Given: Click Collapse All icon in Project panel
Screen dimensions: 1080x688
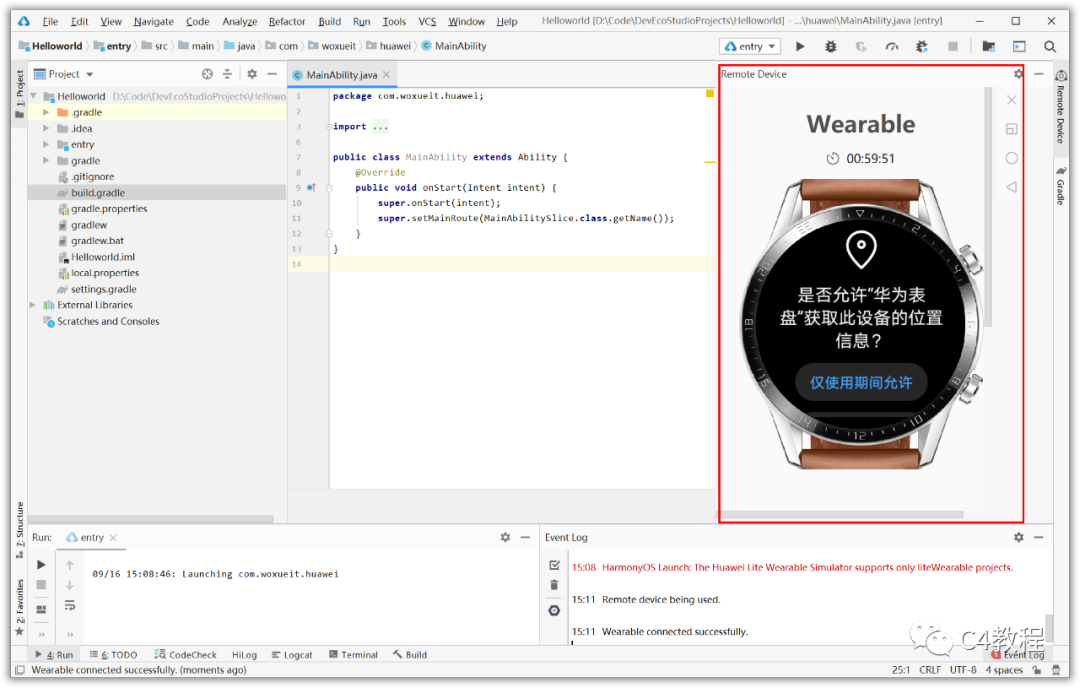Looking at the screenshot, I should point(227,74).
